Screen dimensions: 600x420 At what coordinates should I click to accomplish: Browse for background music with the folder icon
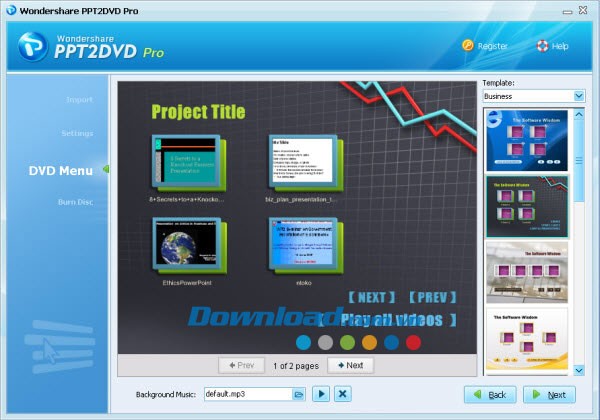pos(298,394)
